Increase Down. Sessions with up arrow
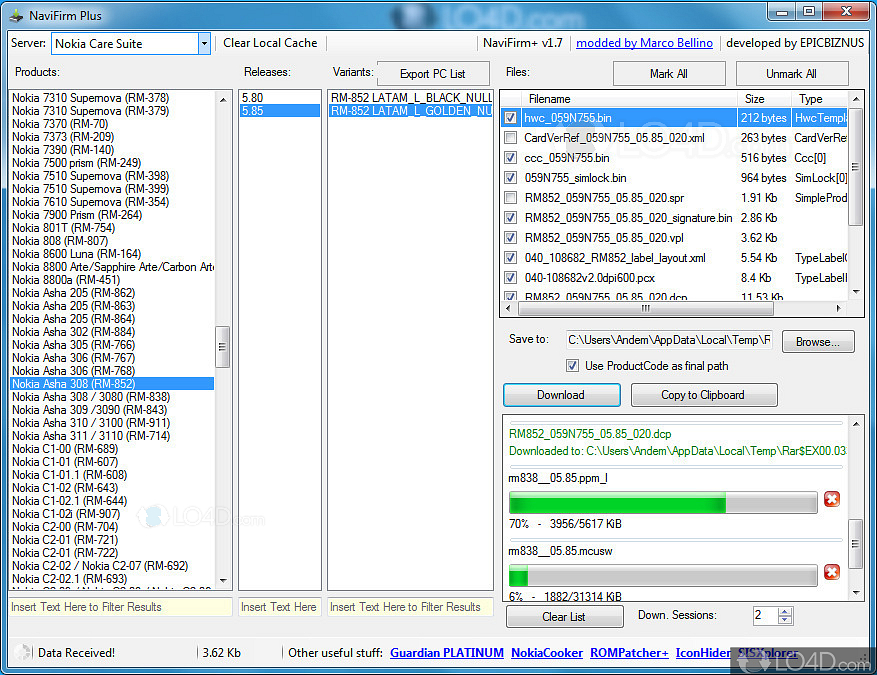 coord(785,611)
